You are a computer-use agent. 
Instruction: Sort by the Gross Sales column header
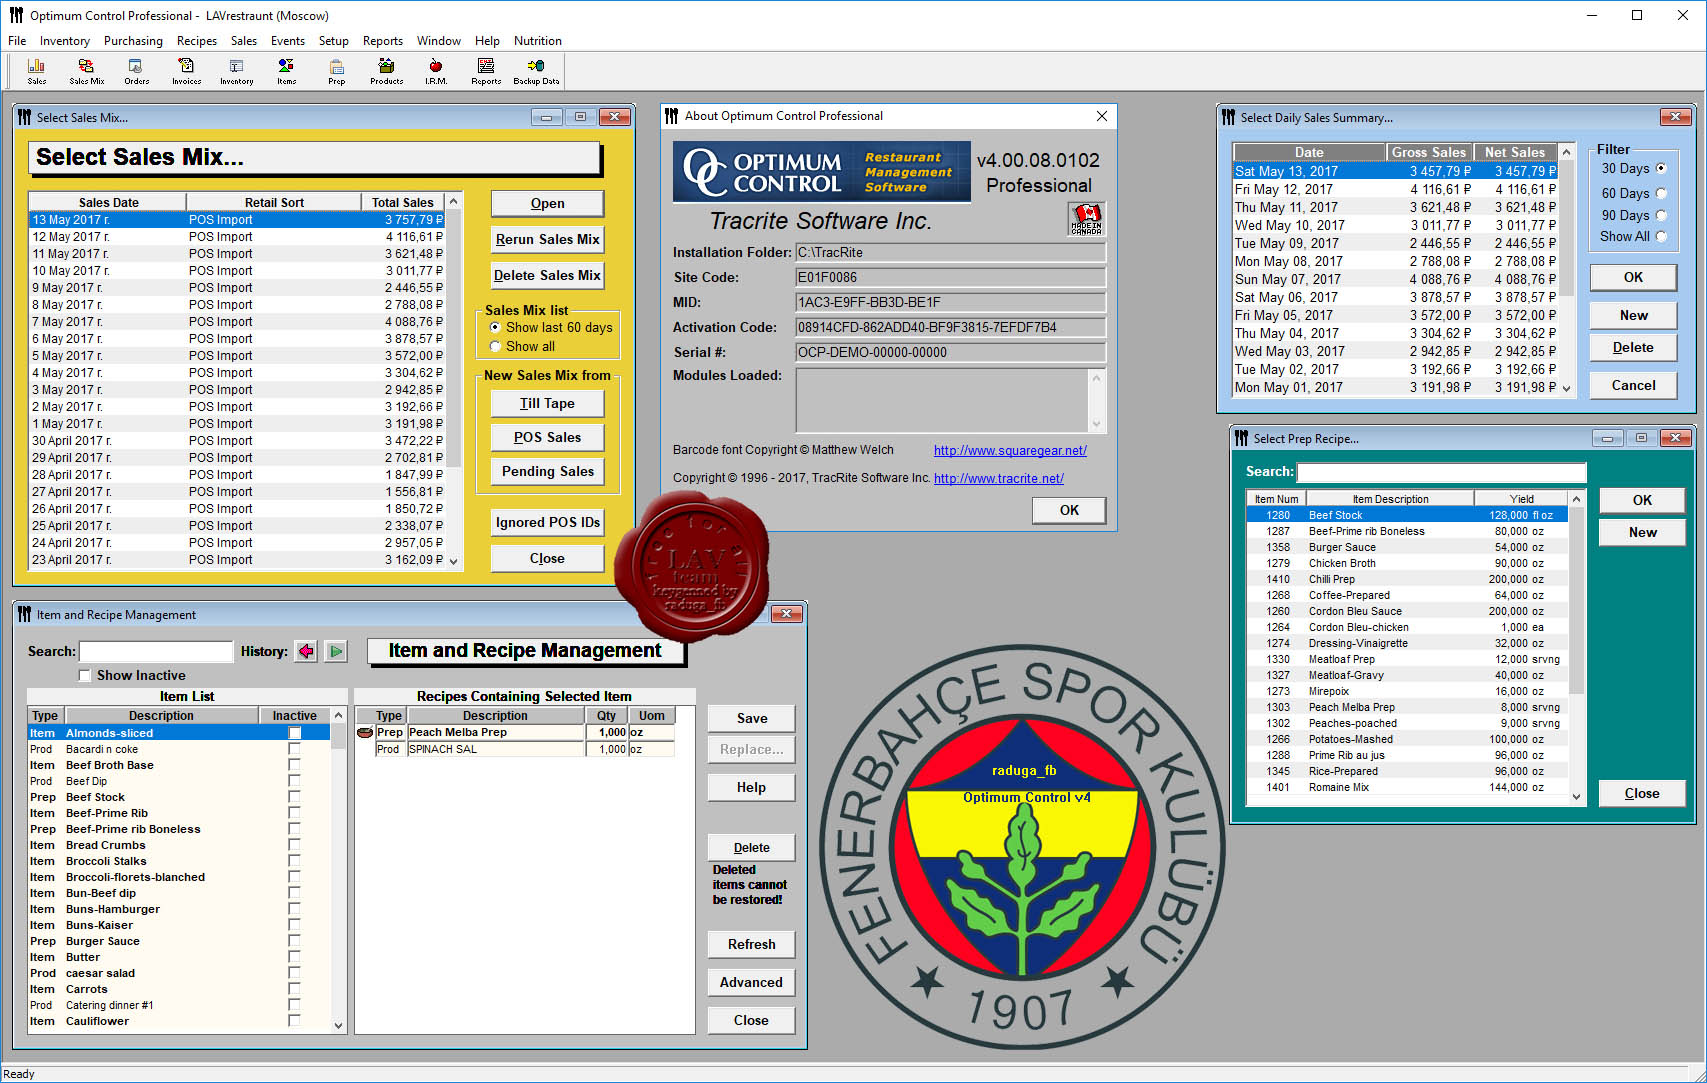point(1429,152)
